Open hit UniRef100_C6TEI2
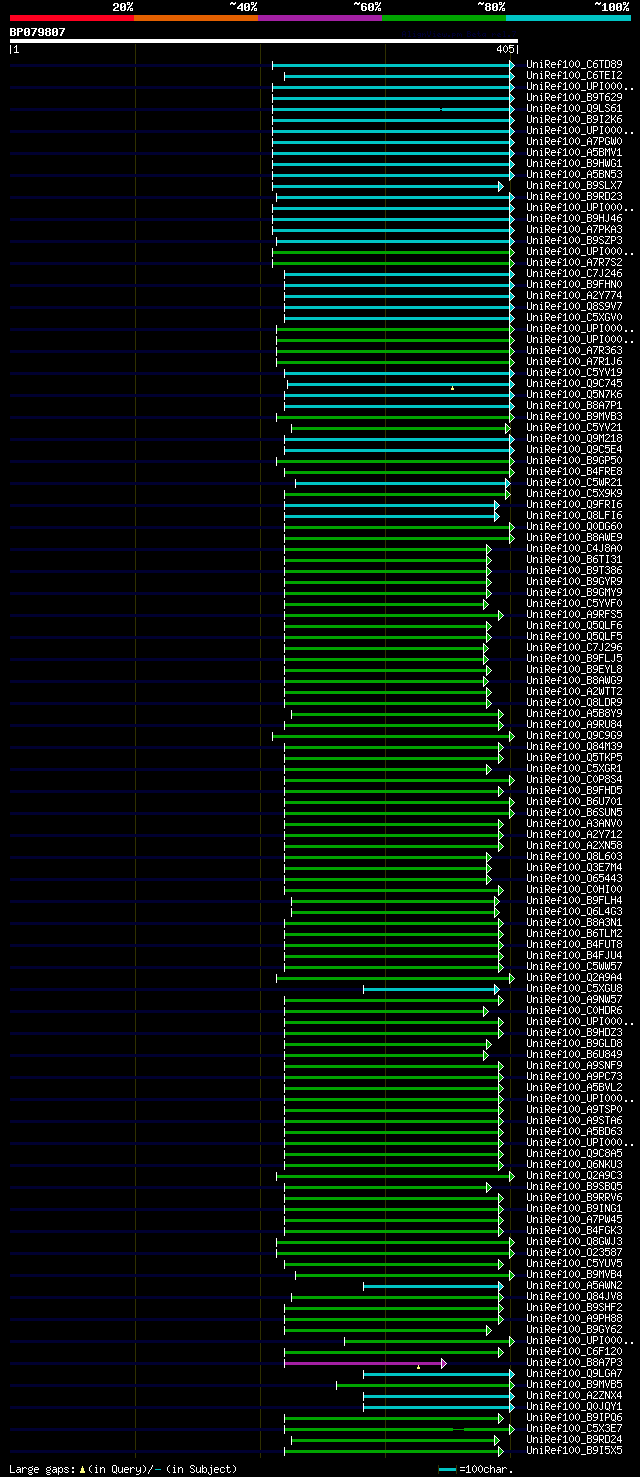Screen dimensions: 640x1477 pyautogui.click(x=573, y=75)
